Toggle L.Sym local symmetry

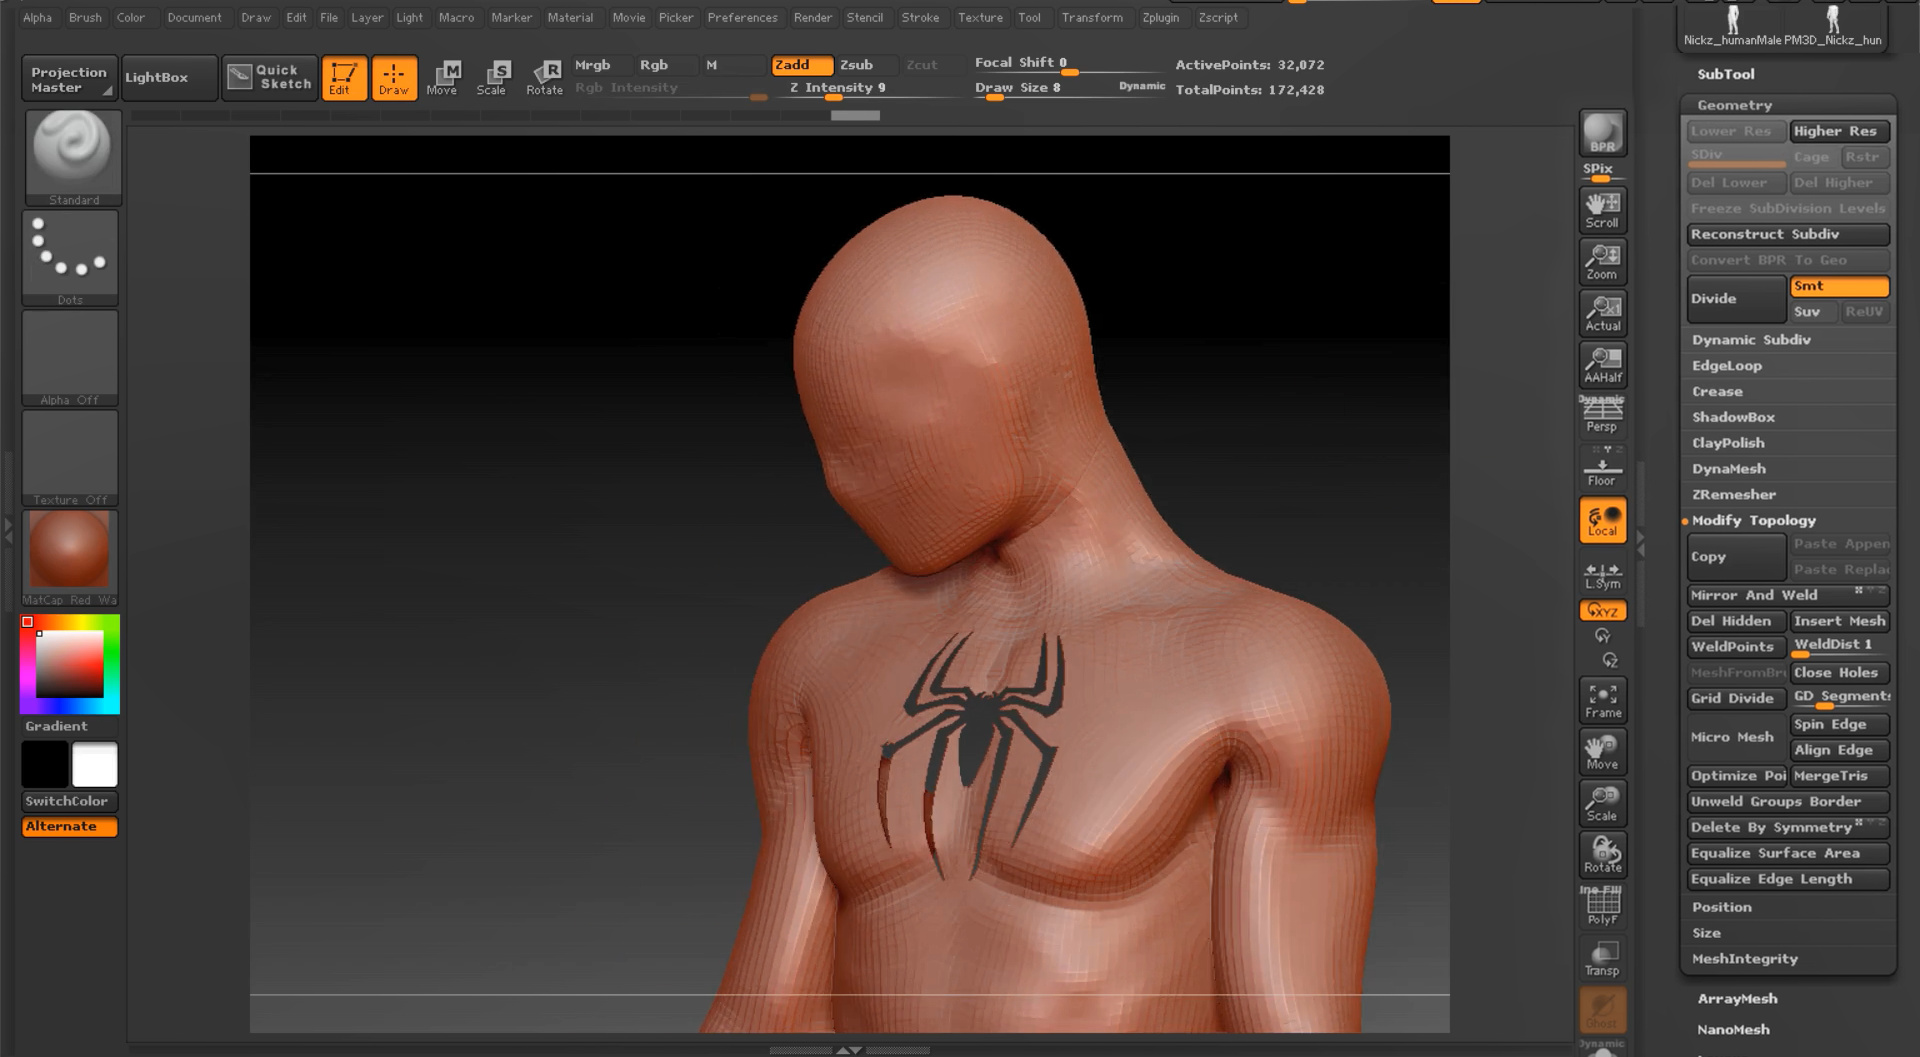pyautogui.click(x=1602, y=575)
